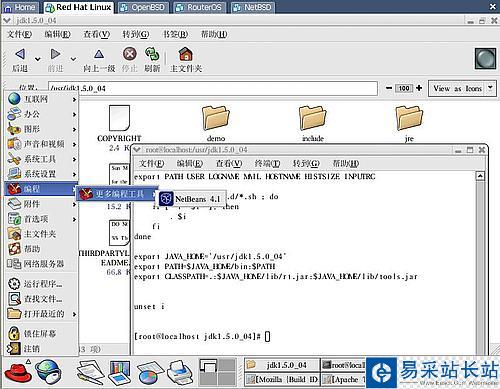Click terminal scrollbar up arrow
This screenshot has width=500, height=389.
(x=480, y=176)
